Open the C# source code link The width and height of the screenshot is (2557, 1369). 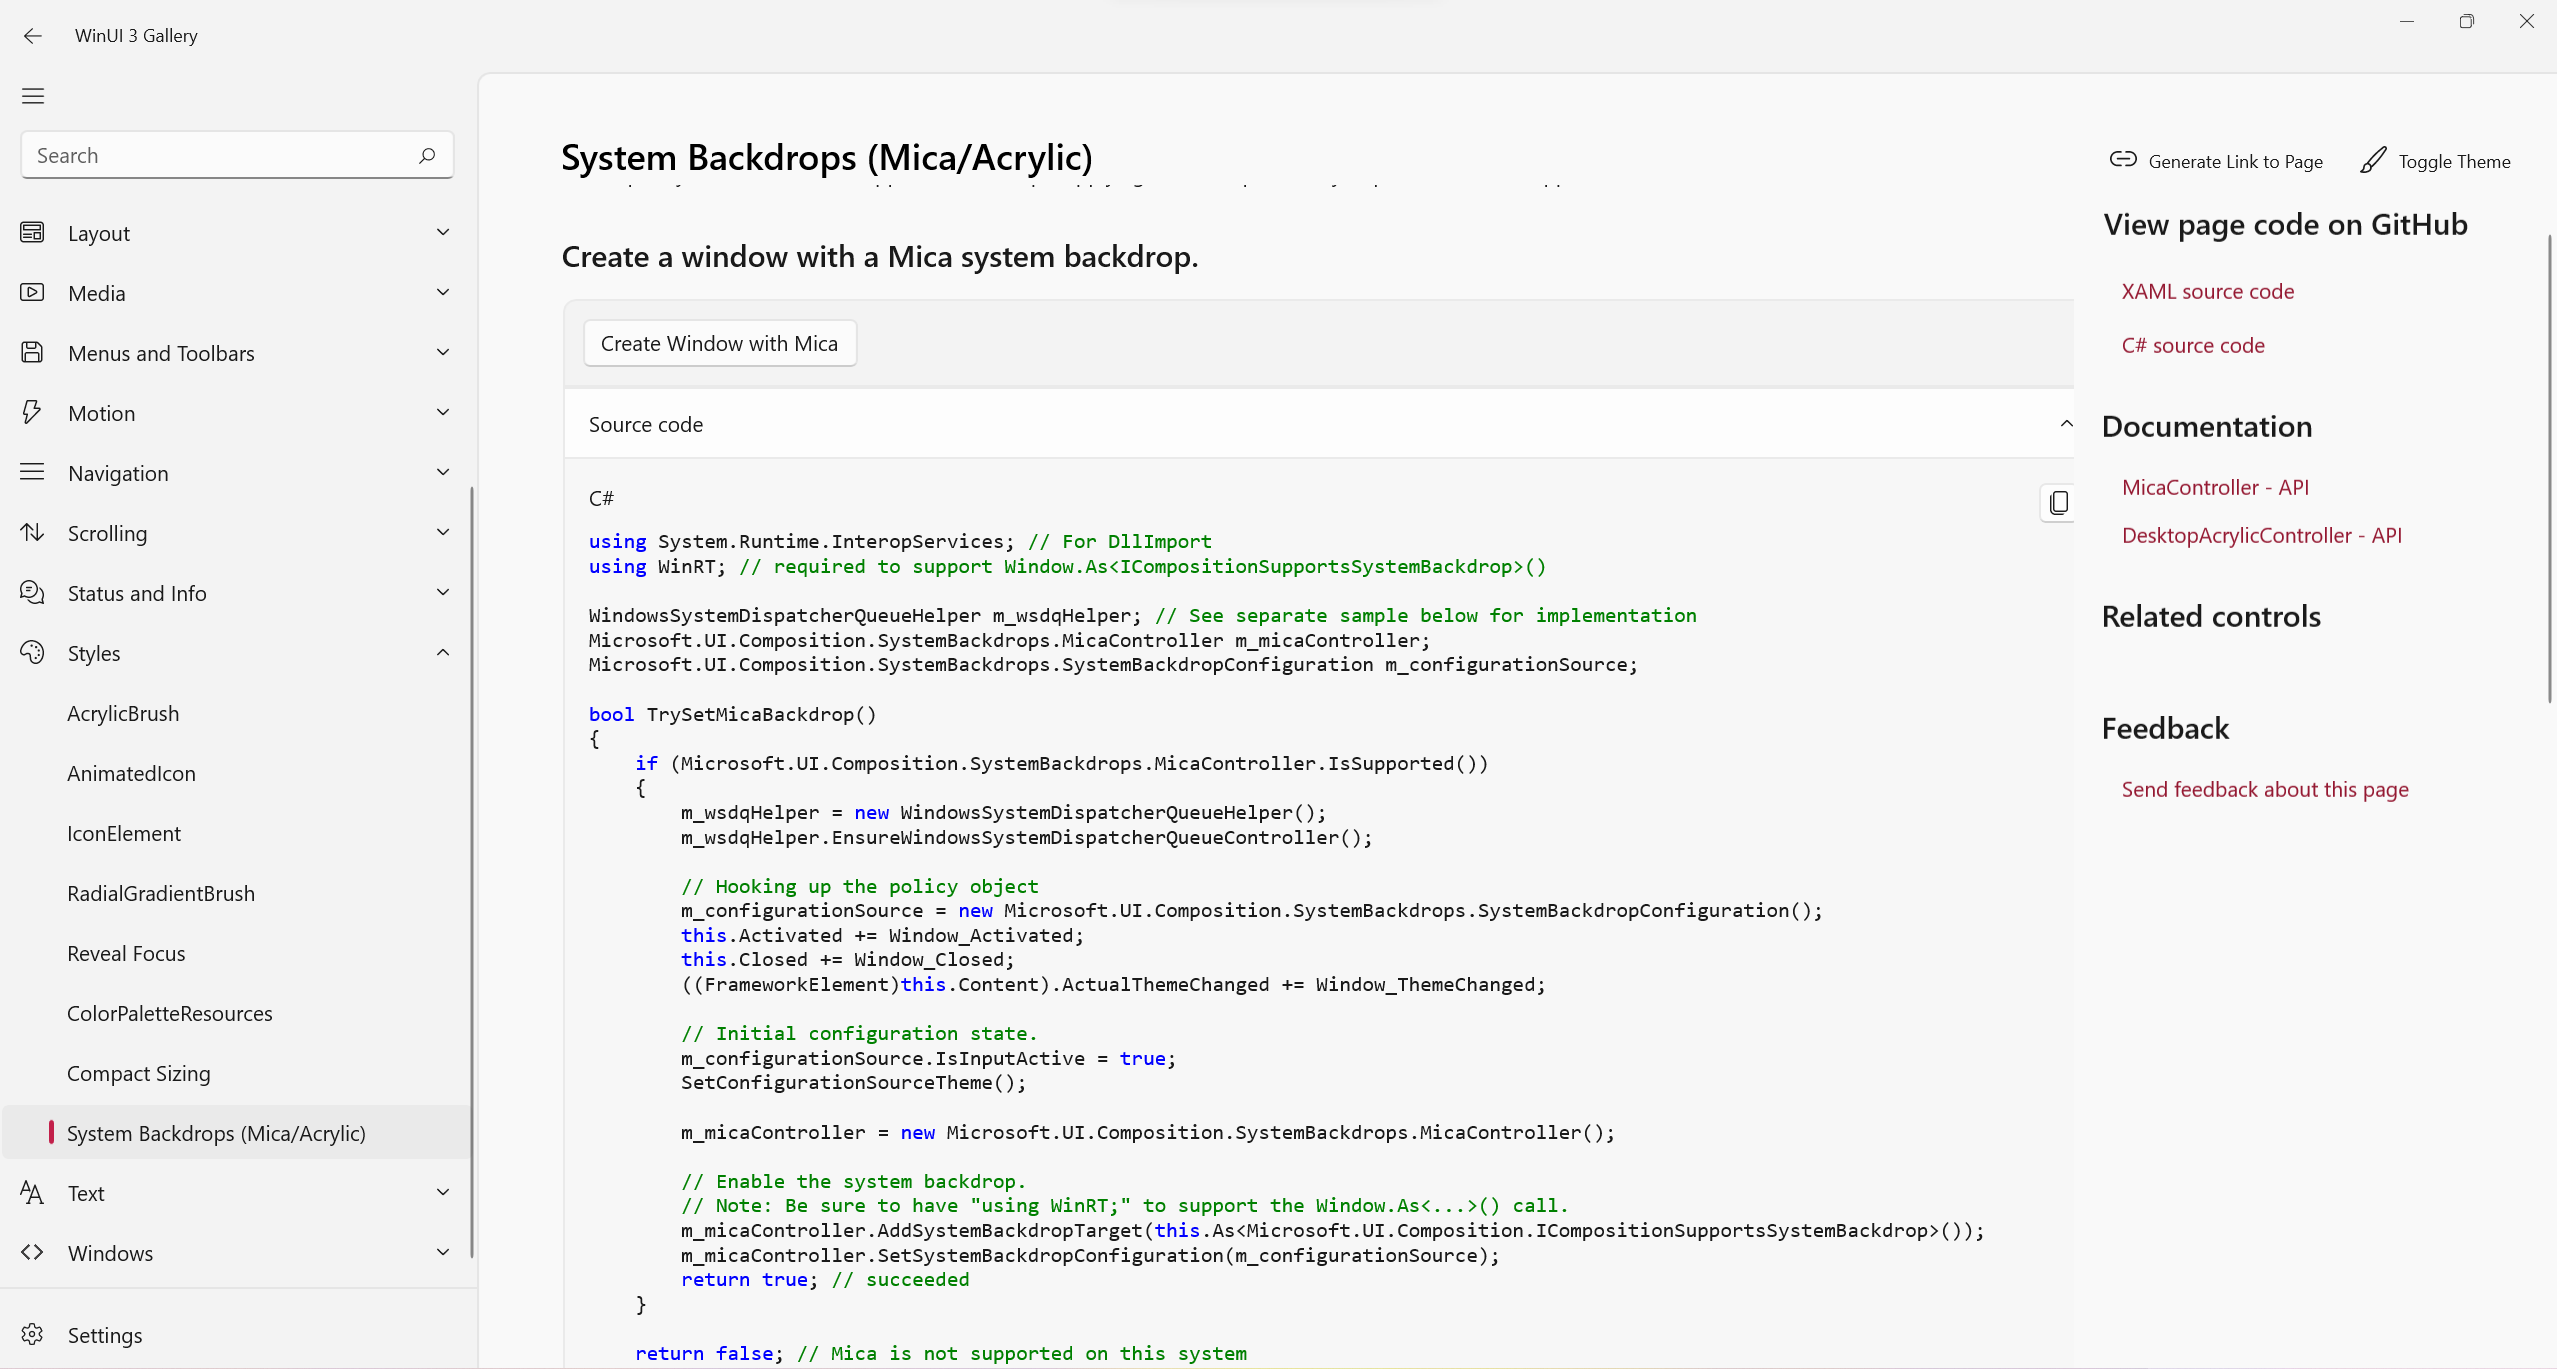pos(2193,345)
